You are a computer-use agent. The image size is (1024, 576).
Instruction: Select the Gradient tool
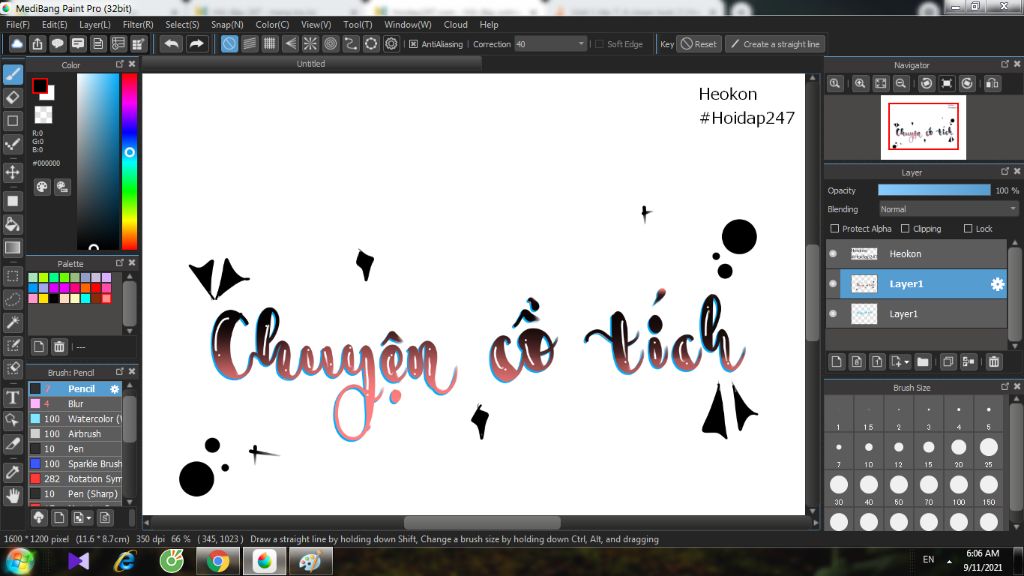click(13, 248)
